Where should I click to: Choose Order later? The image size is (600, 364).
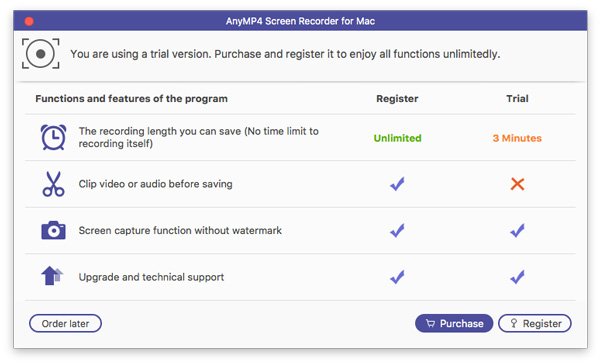coord(65,323)
